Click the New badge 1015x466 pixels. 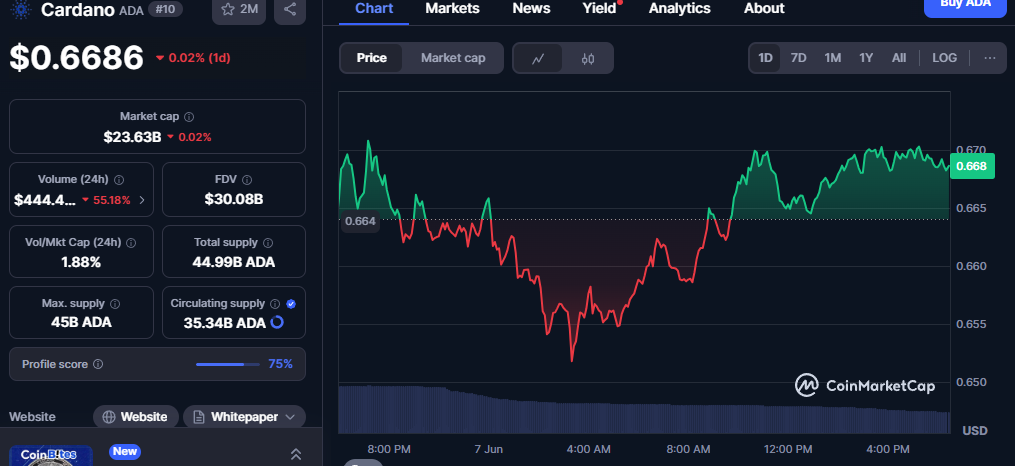click(125, 451)
